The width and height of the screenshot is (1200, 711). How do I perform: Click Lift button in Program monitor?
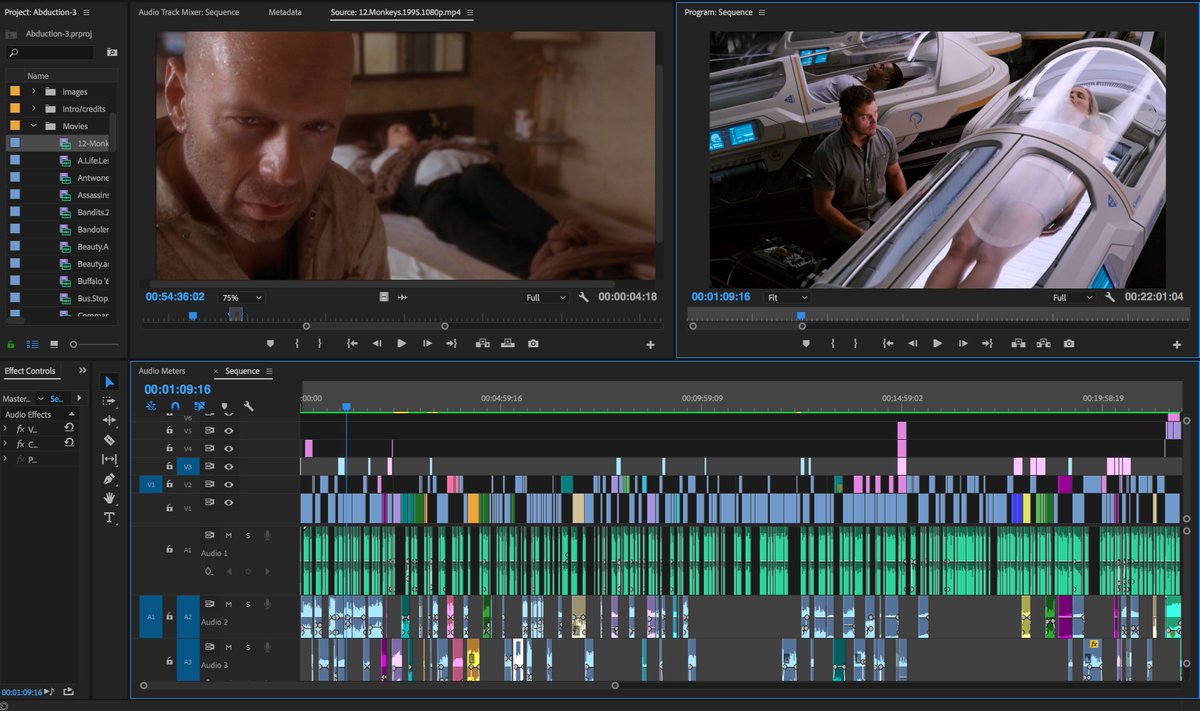click(x=1018, y=343)
